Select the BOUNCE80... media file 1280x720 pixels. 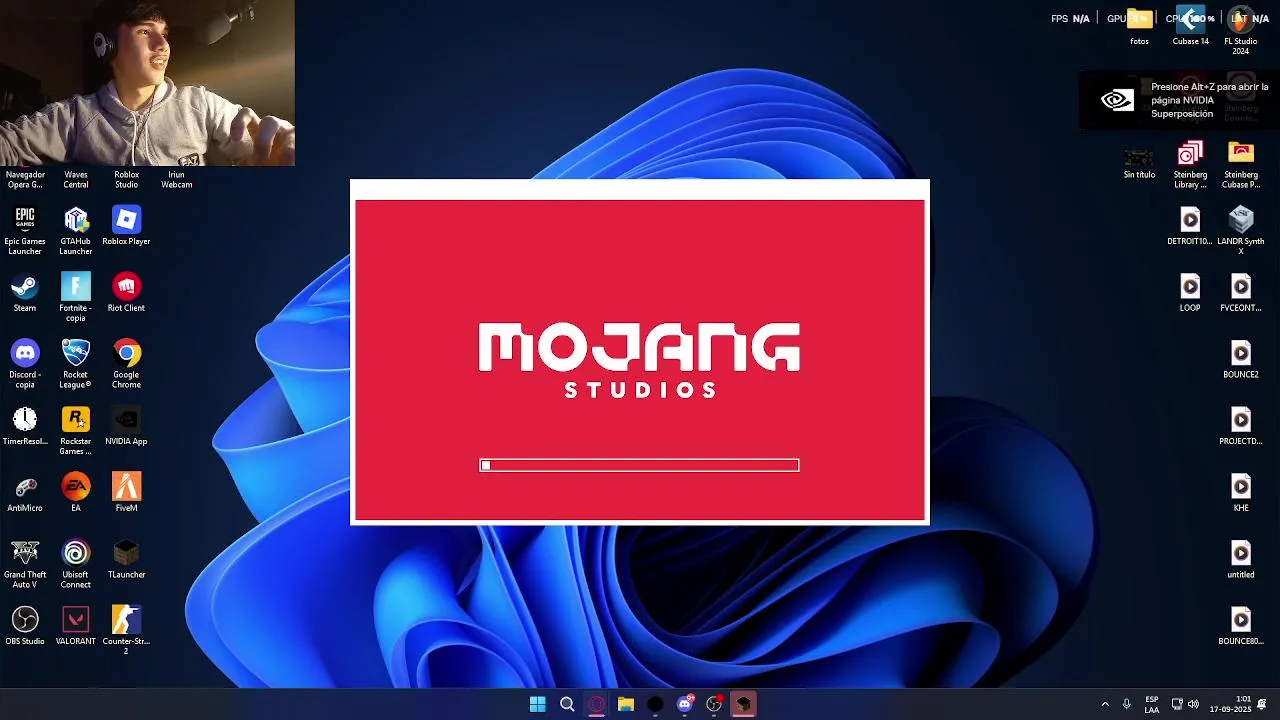tap(1241, 626)
